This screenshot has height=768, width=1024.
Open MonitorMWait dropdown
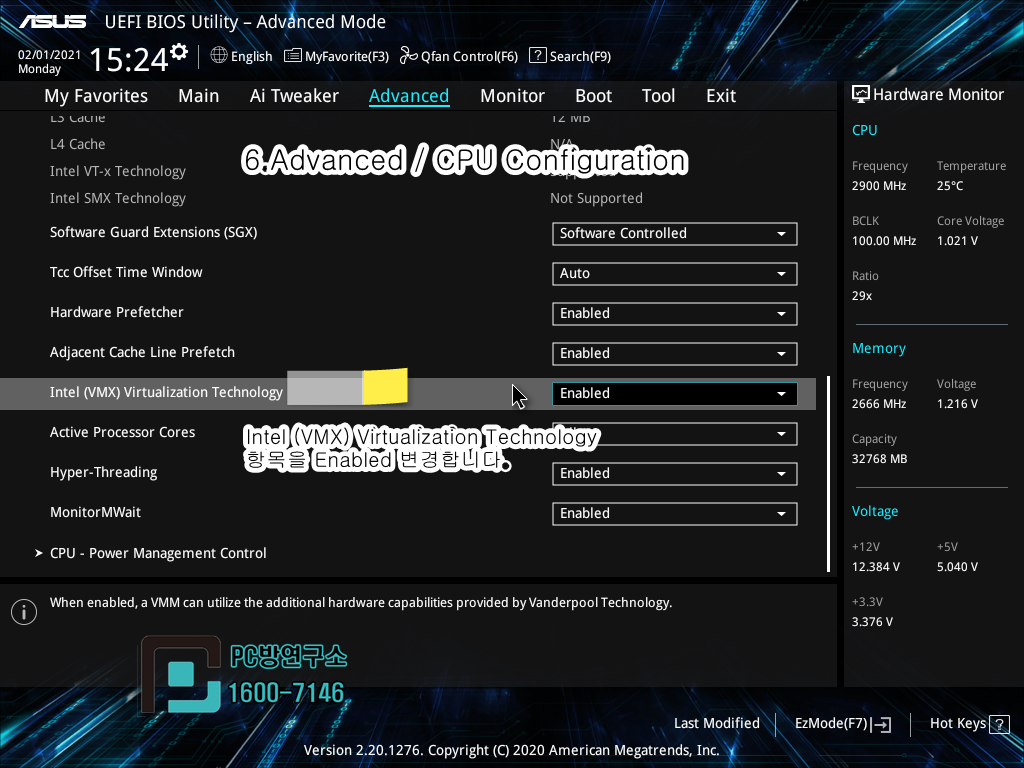(675, 513)
